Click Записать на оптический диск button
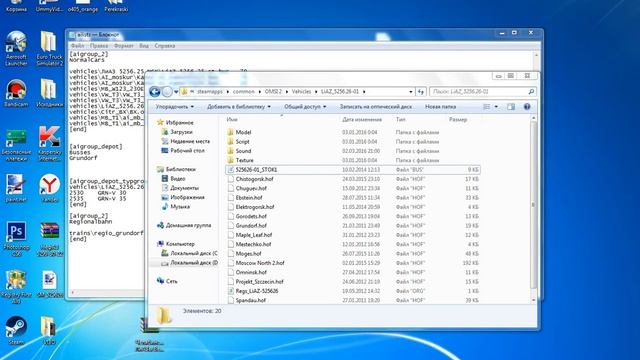640x360 pixels. click(376, 107)
